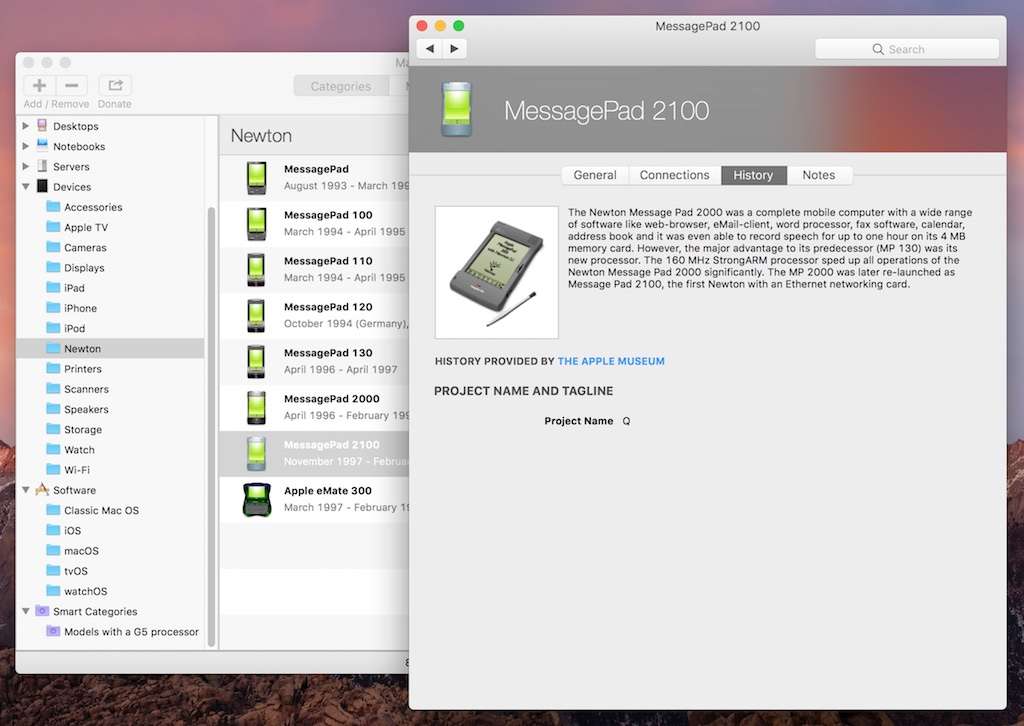Select the Categories segment in main window
Viewport: 1024px width, 726px height.
pyautogui.click(x=341, y=86)
